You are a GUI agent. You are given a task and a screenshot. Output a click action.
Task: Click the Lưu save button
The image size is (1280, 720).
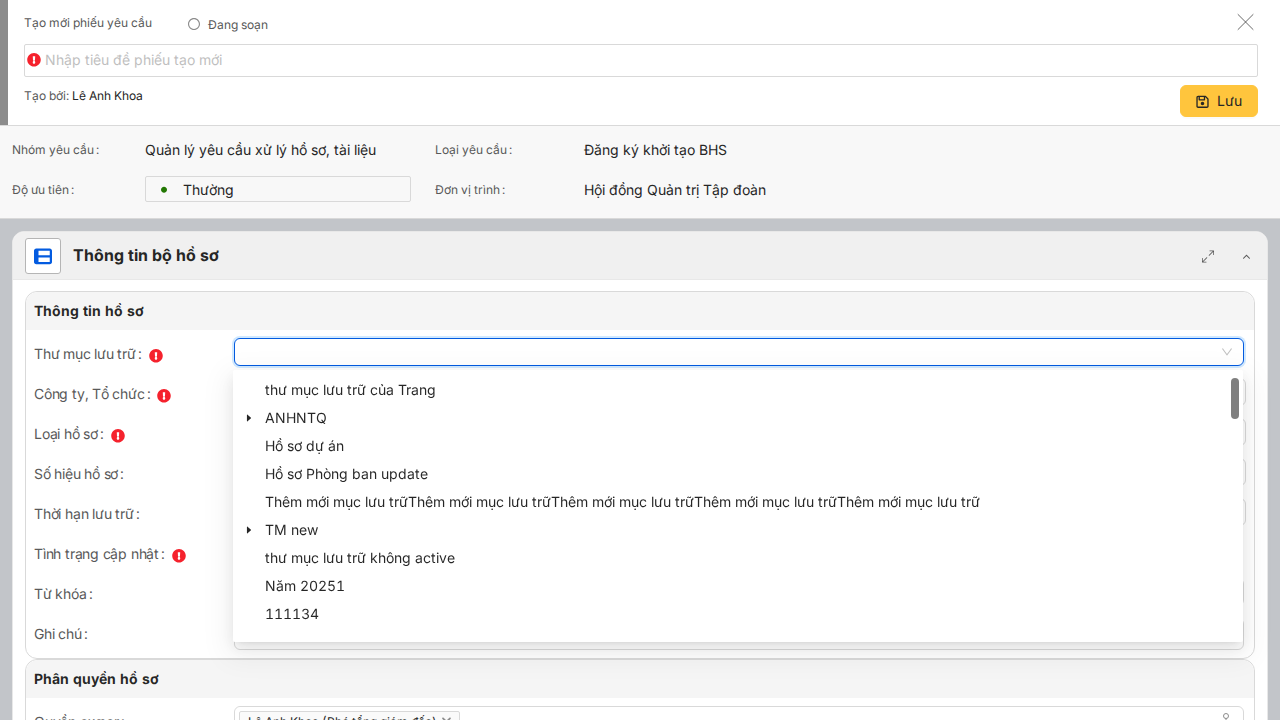point(1218,101)
